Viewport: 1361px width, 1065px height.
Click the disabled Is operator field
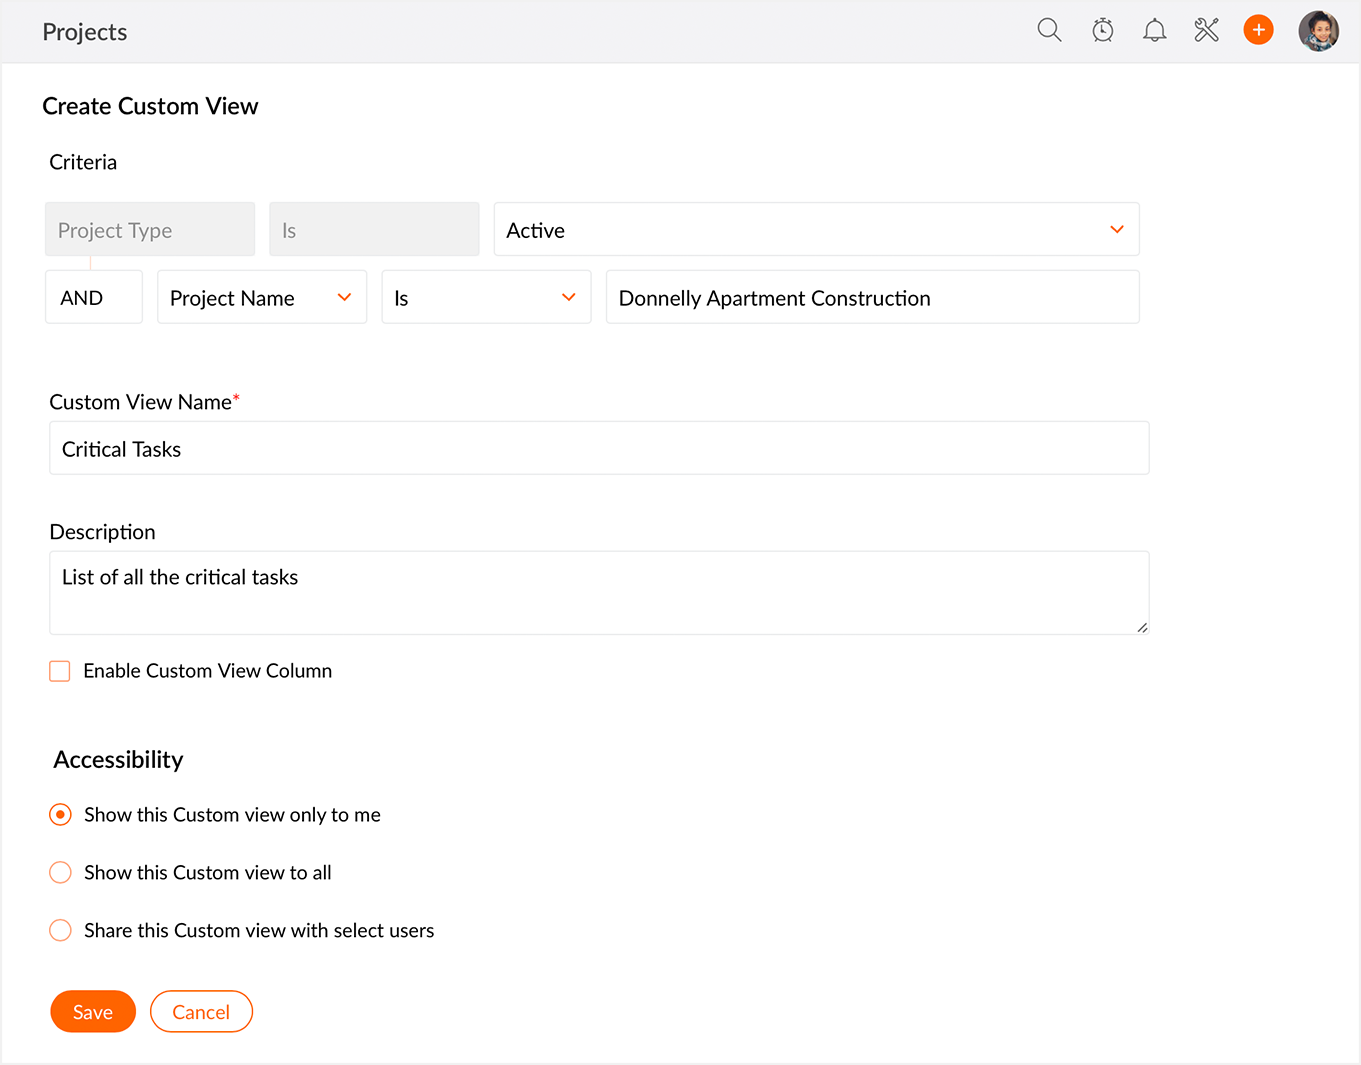374,230
